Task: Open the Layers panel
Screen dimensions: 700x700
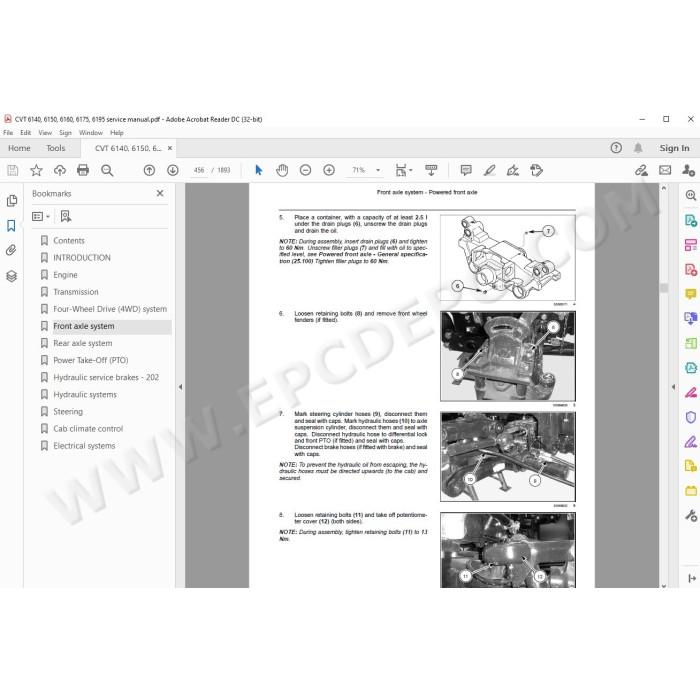Action: click(x=12, y=276)
